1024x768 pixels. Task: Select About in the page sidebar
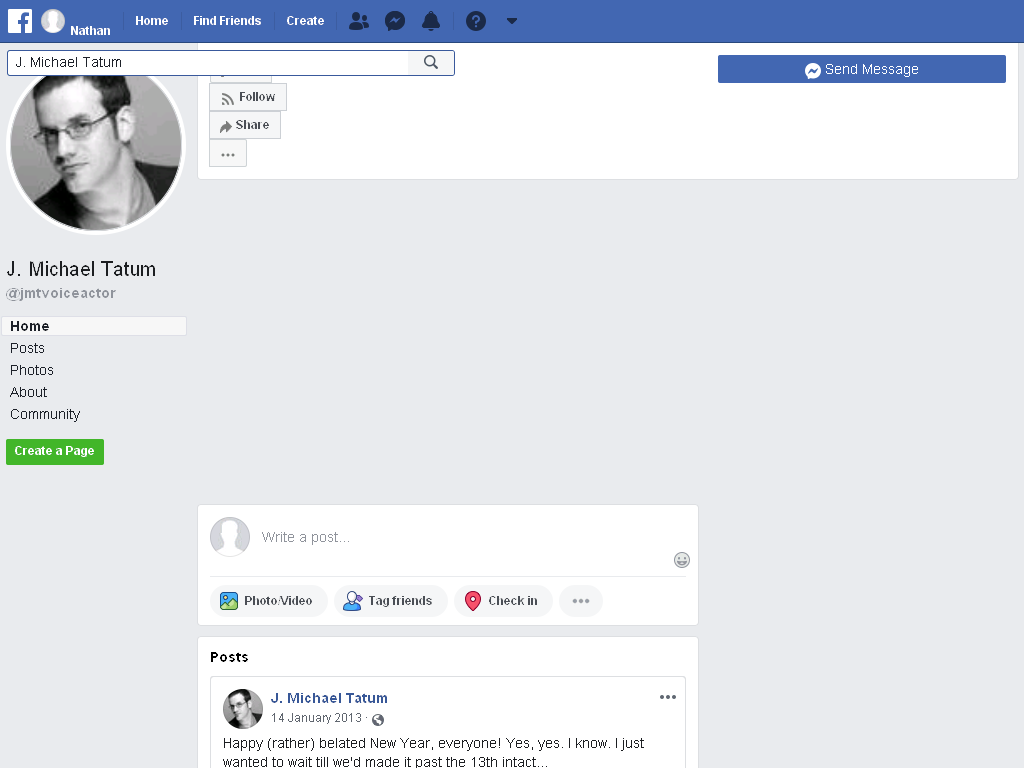coord(29,392)
